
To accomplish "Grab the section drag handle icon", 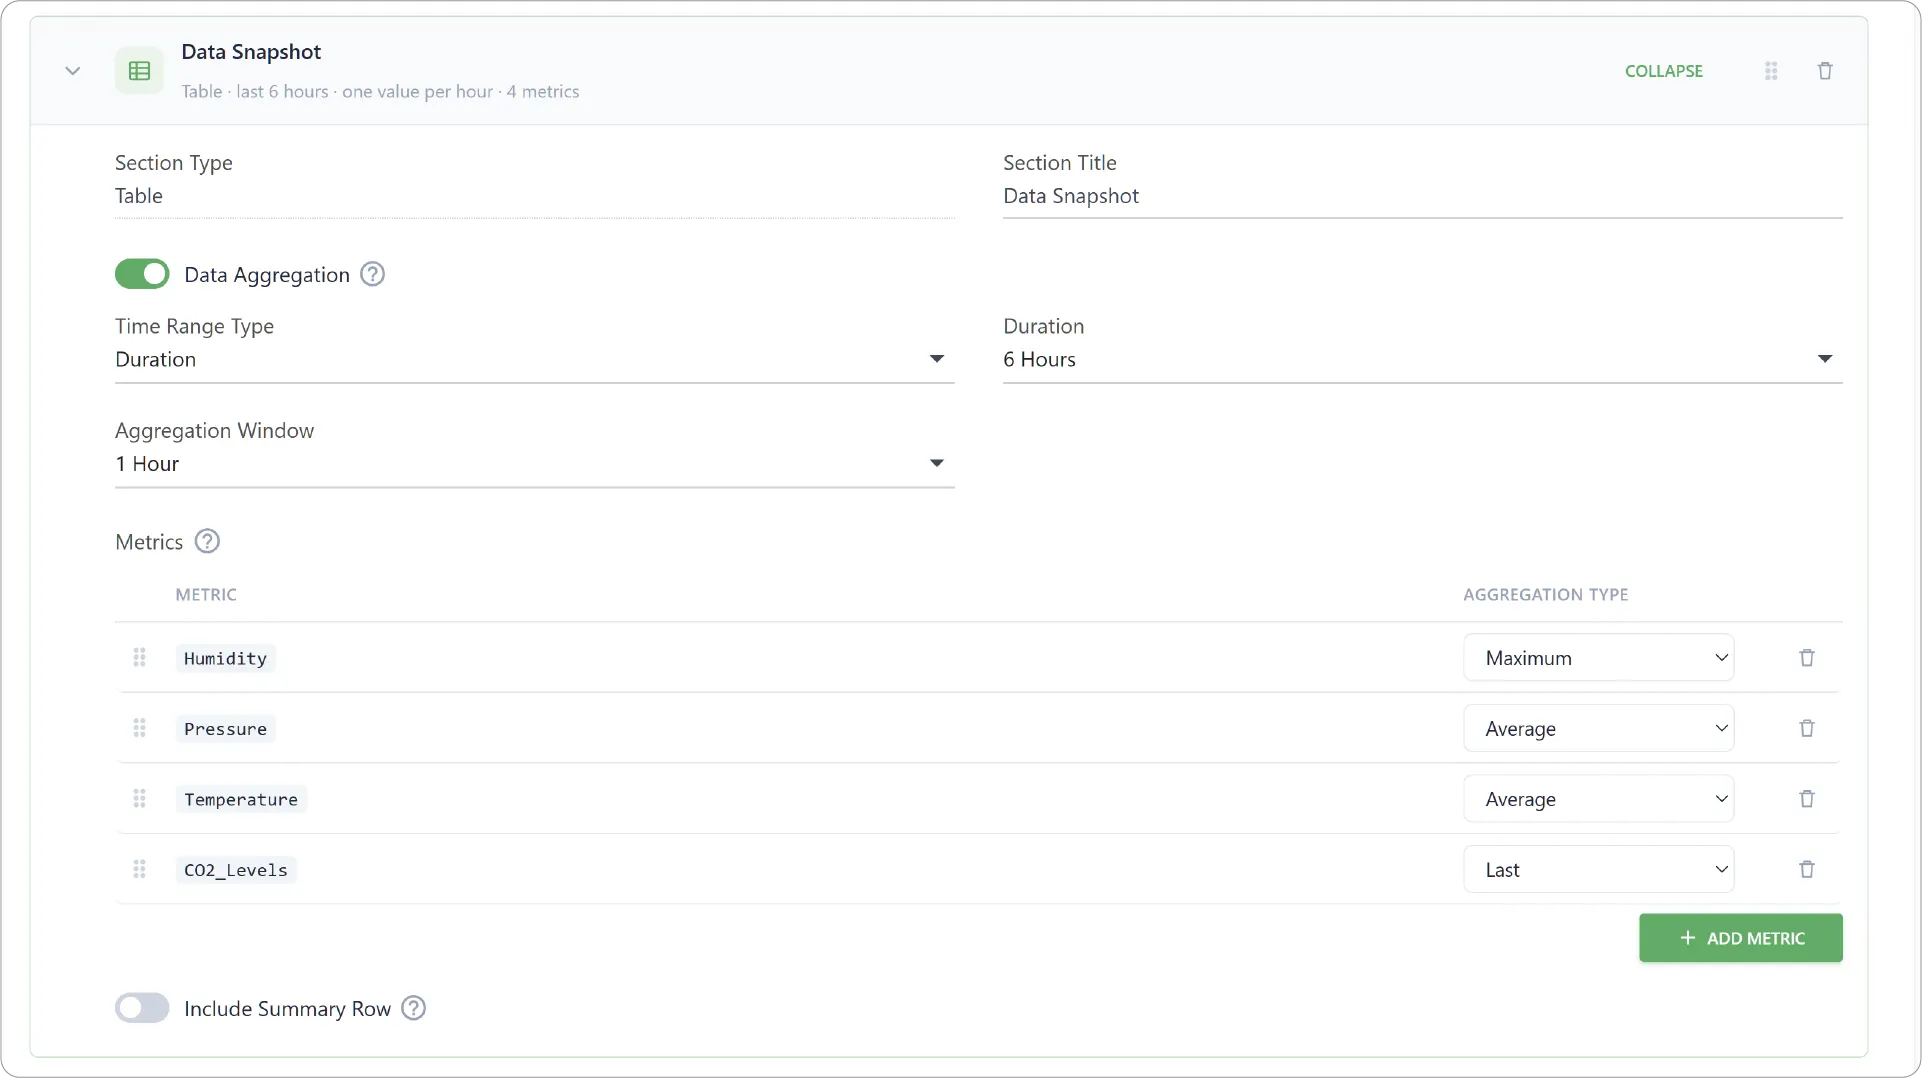I will point(1770,71).
